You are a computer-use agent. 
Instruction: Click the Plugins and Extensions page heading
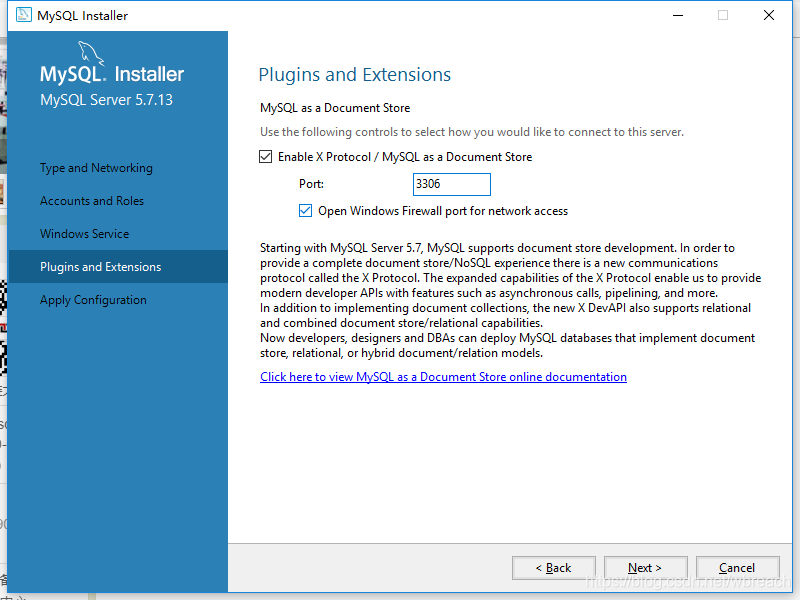click(355, 74)
